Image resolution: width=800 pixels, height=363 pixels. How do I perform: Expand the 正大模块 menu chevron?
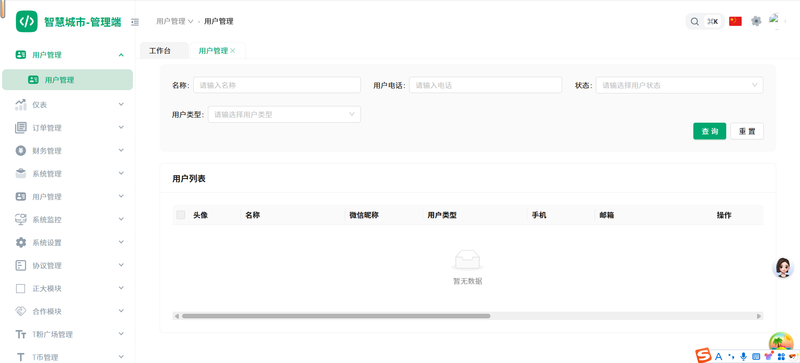(121, 288)
